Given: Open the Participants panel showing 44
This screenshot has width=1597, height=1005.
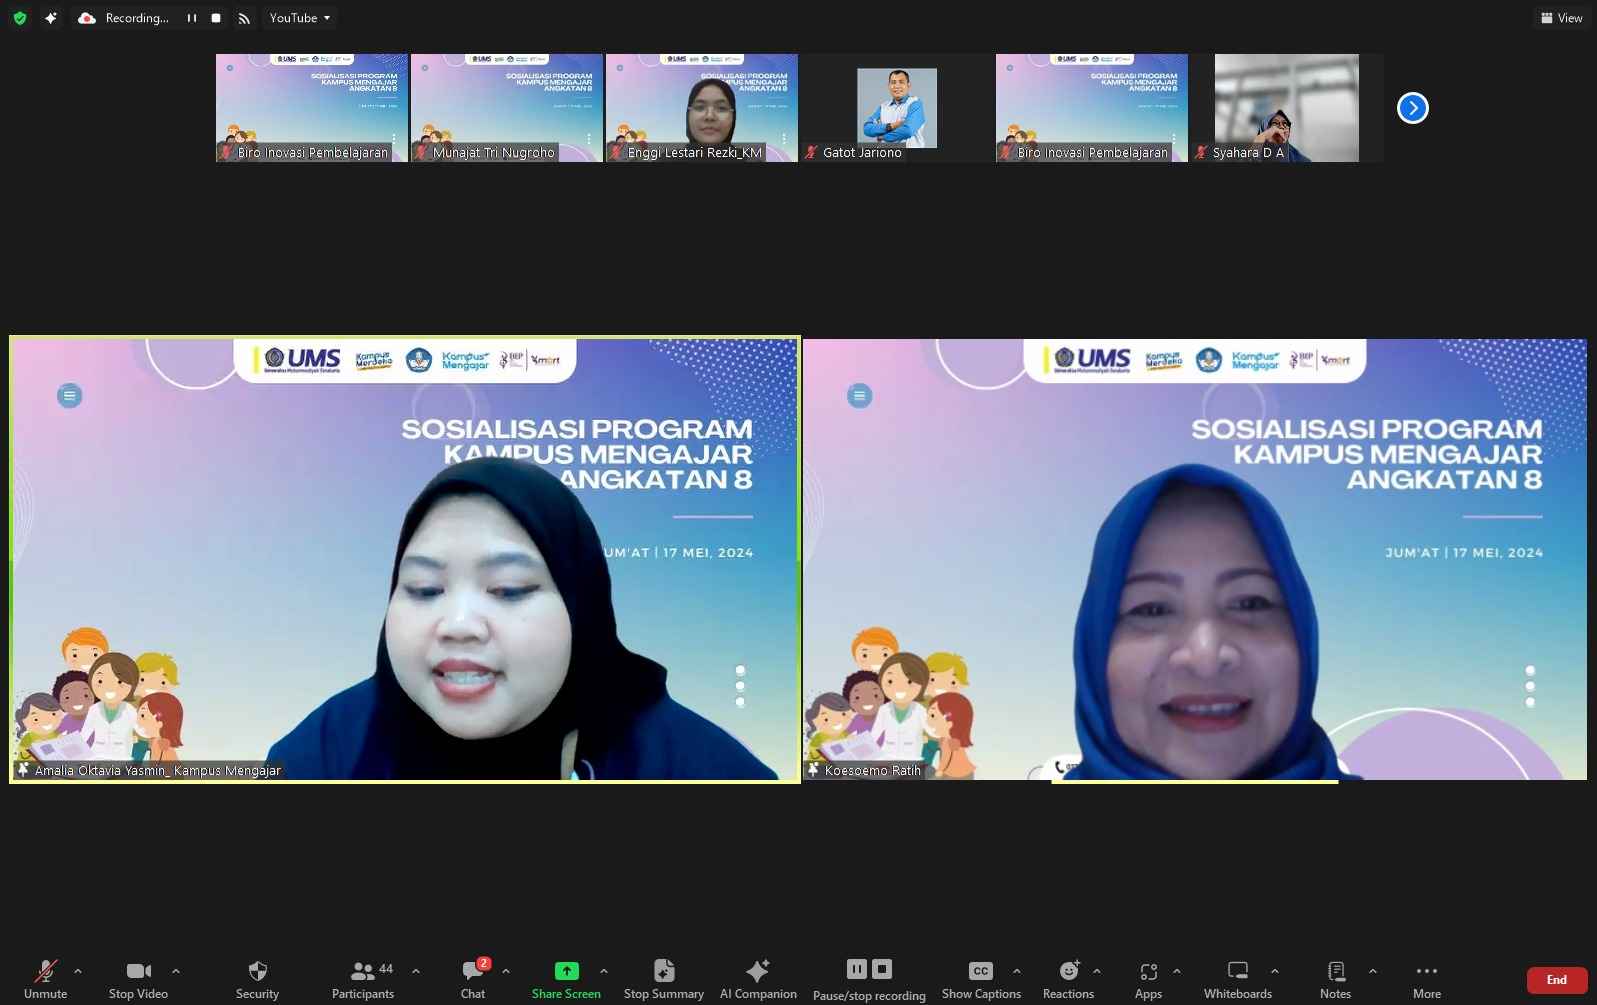Looking at the screenshot, I should [x=363, y=980].
